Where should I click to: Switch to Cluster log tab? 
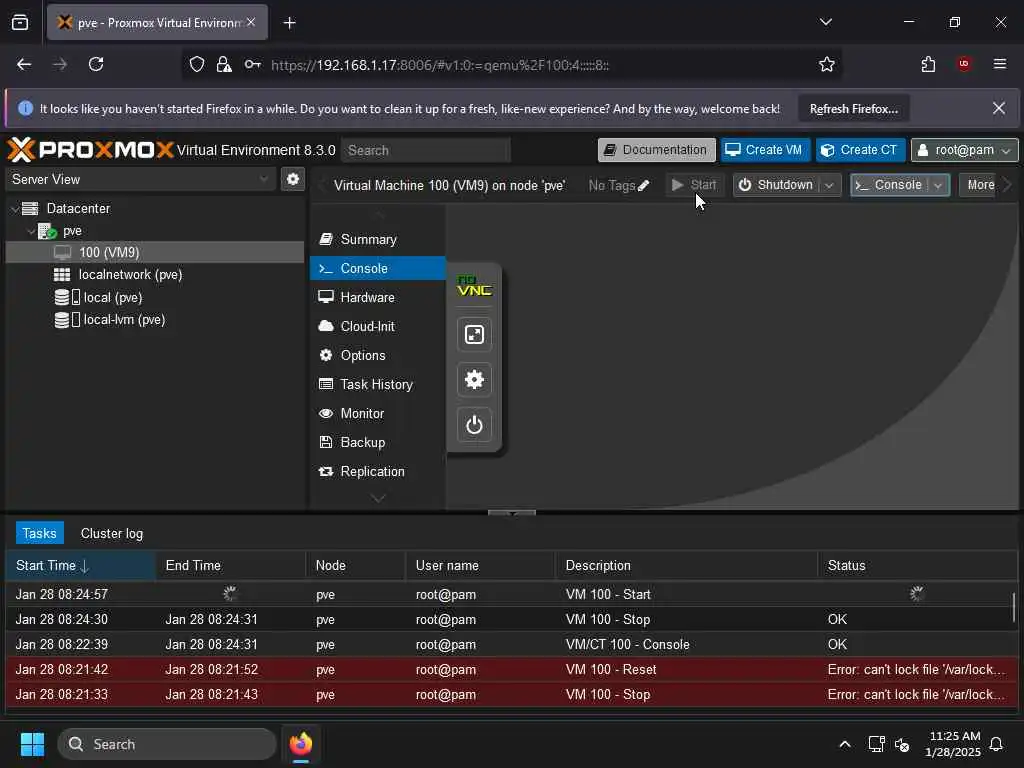click(x=112, y=534)
